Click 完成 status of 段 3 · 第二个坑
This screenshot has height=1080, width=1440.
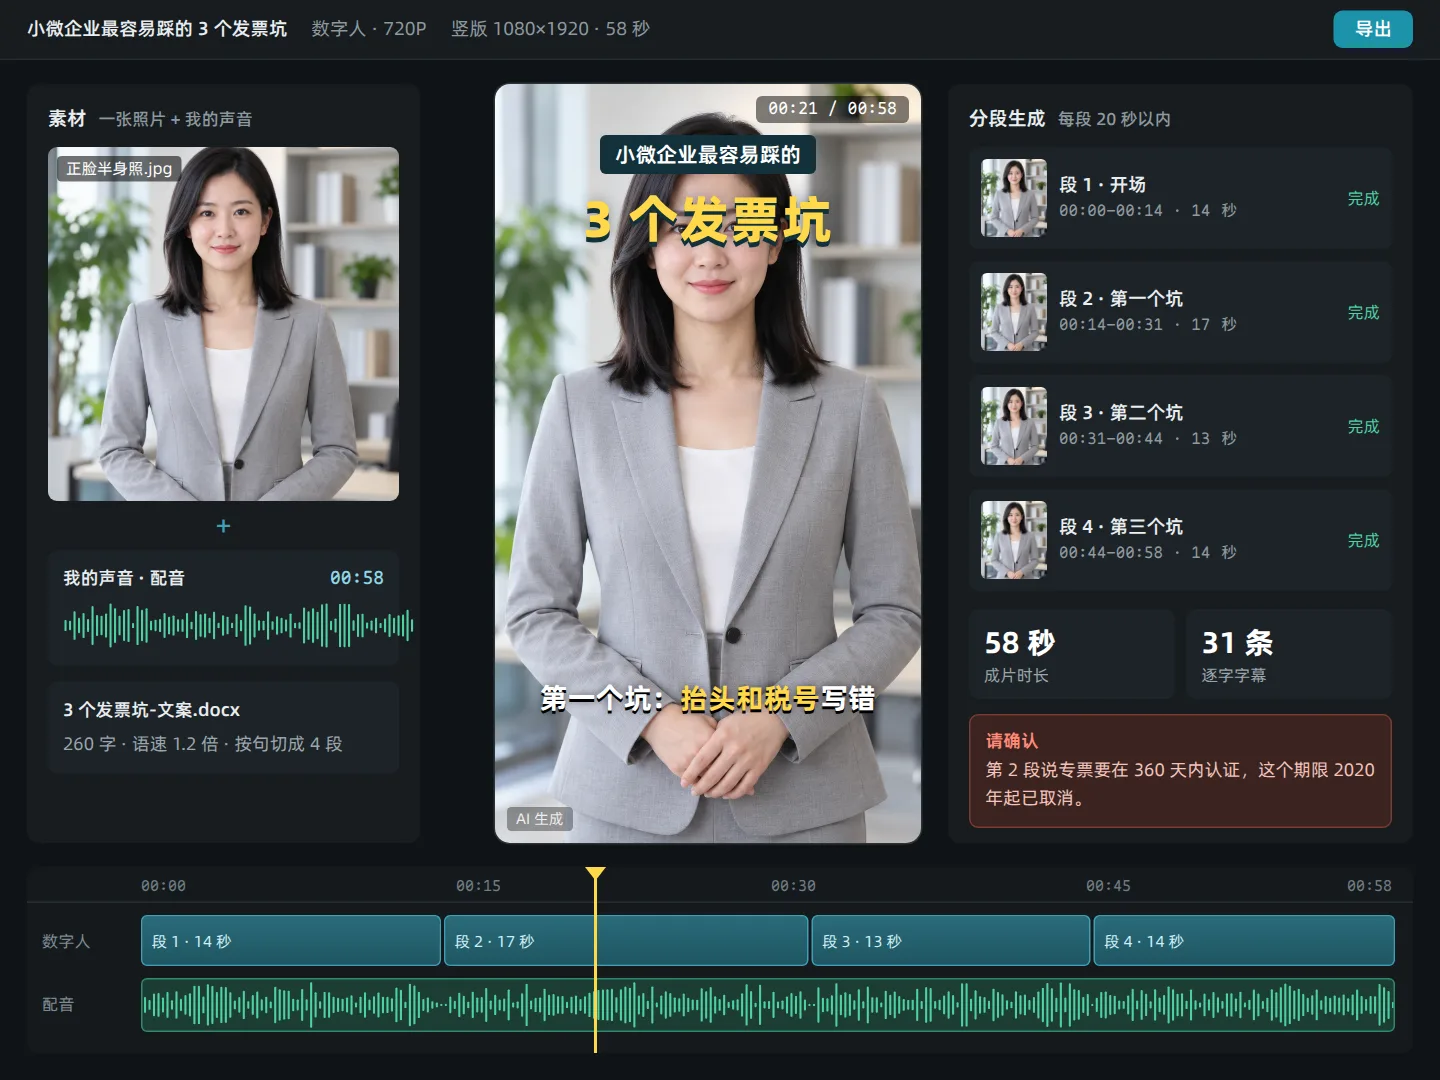1363,426
